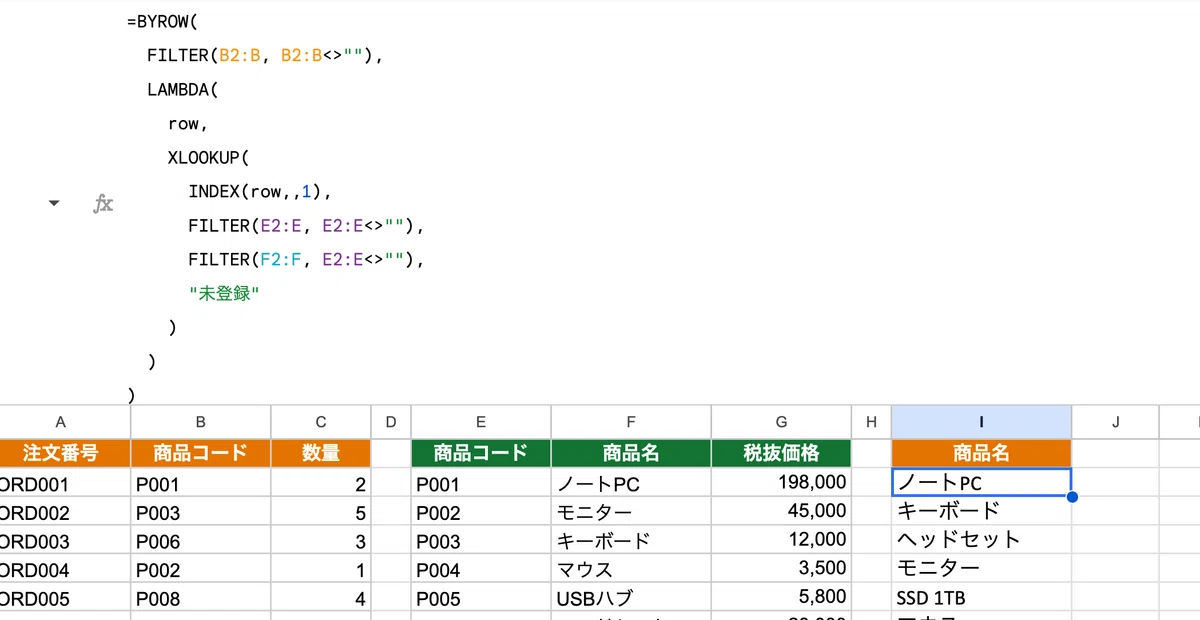Select column G header
Image resolution: width=1200 pixels, height=620 pixels.
coord(781,423)
